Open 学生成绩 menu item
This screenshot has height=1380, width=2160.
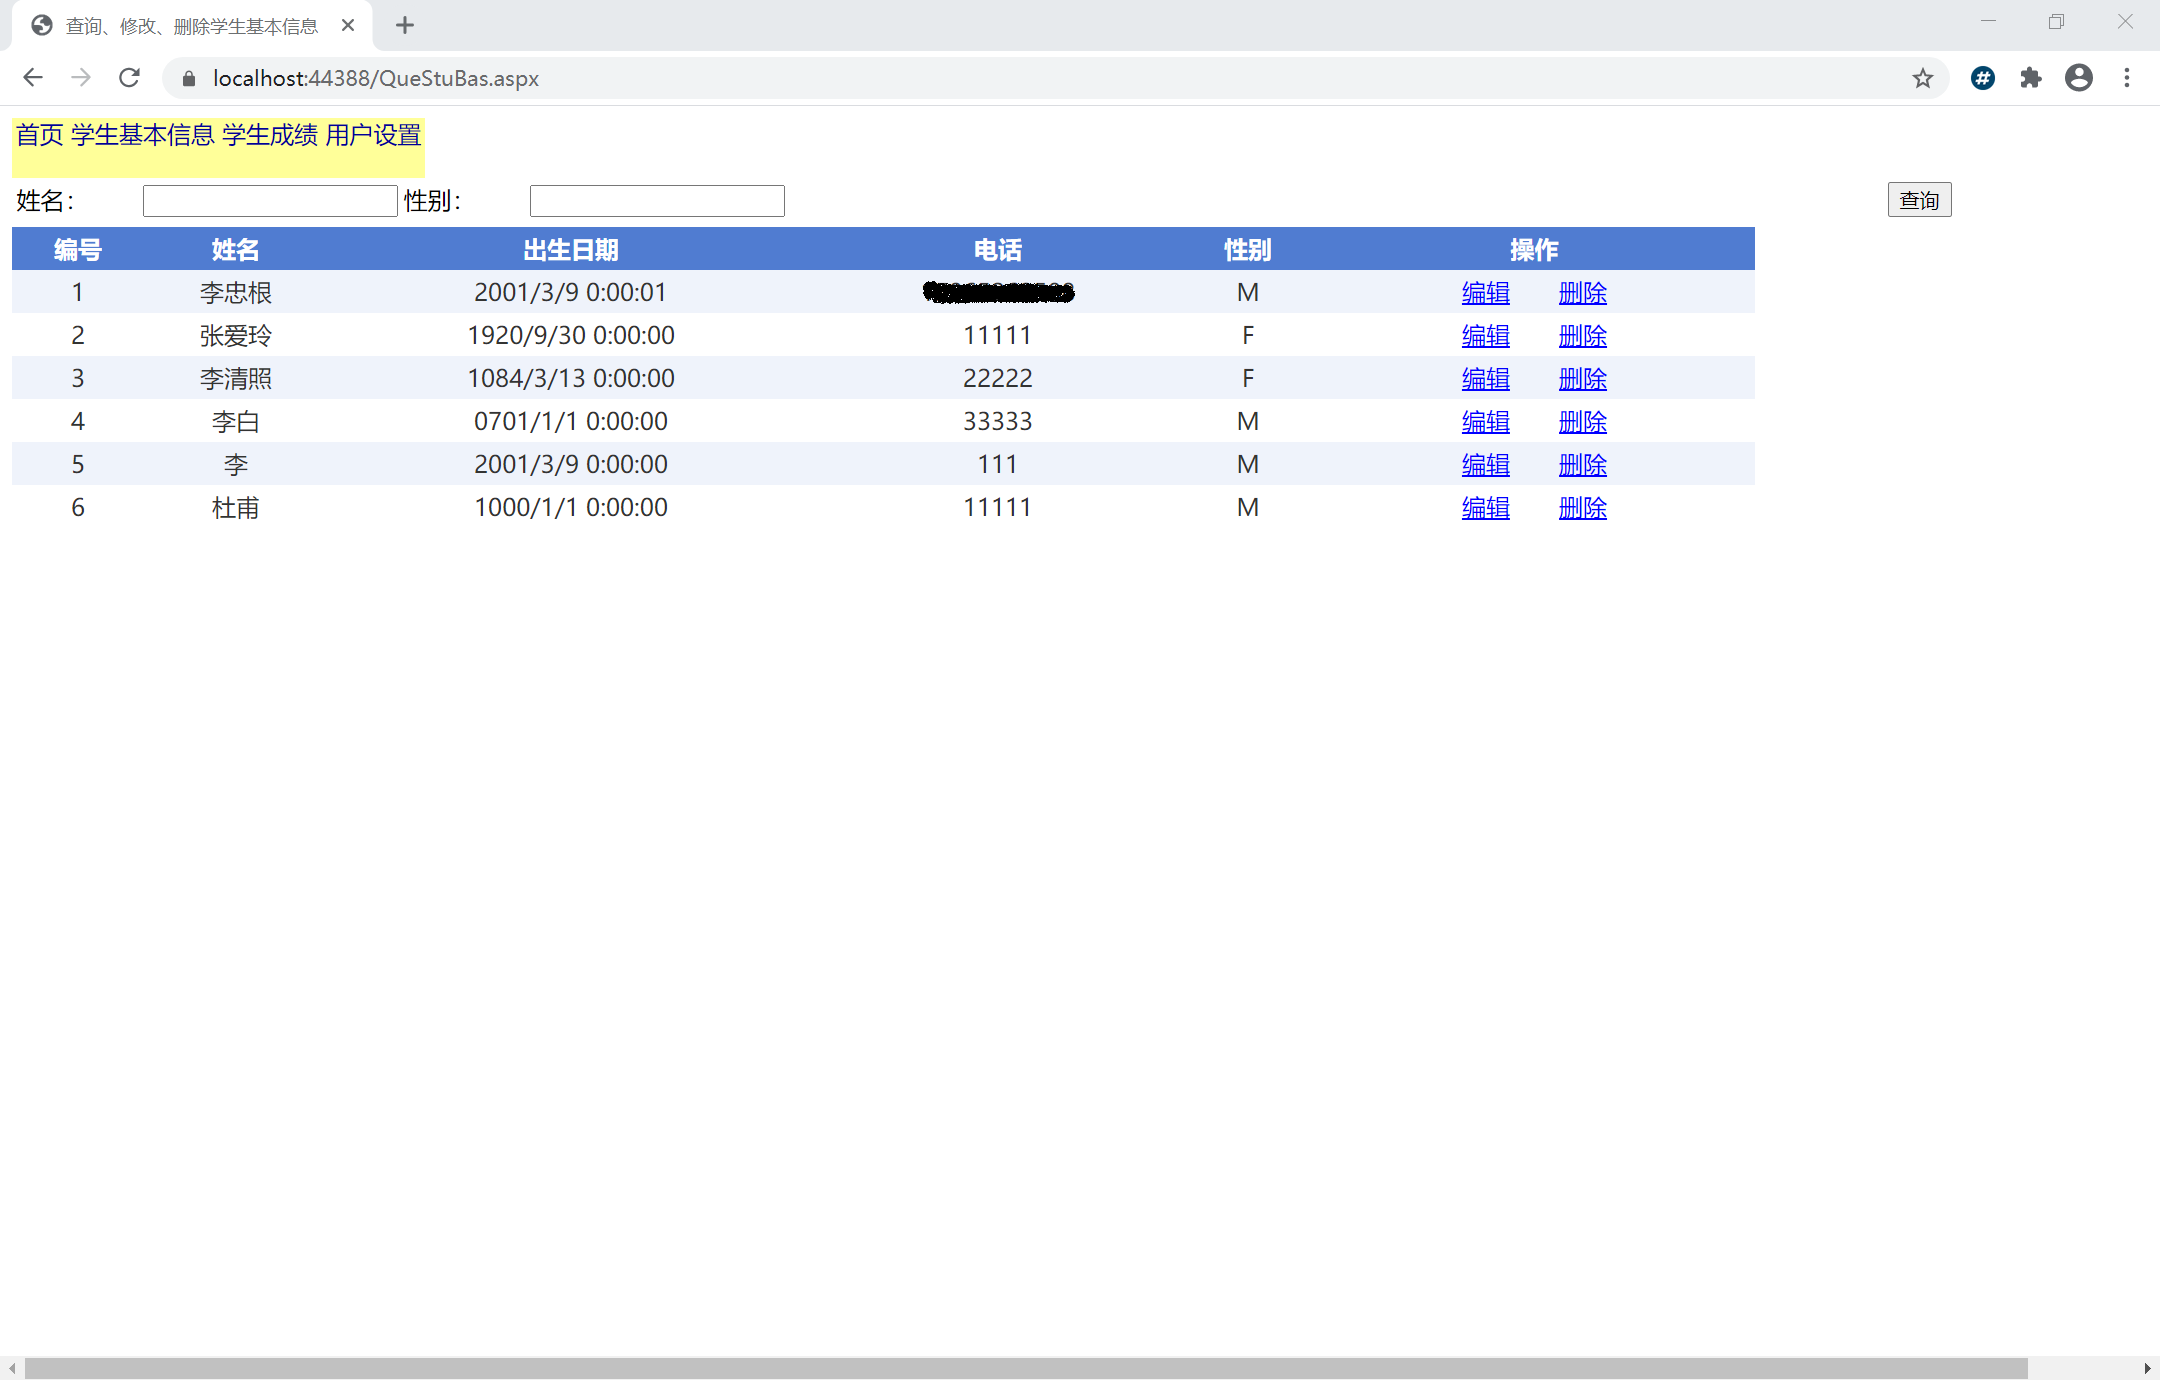pos(270,135)
